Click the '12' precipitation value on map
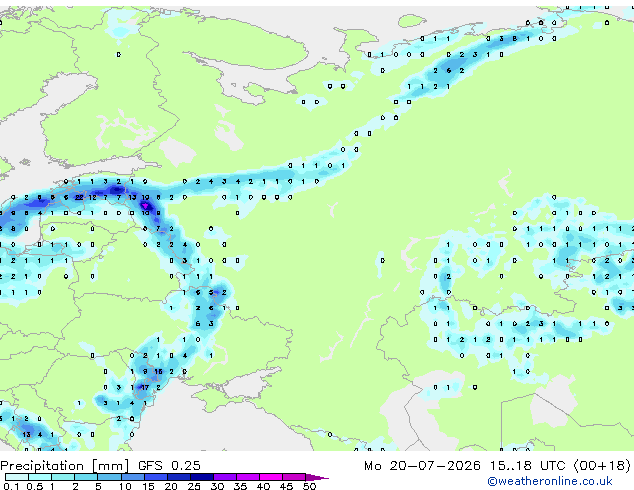The width and height of the screenshot is (634, 490). pyautogui.click(x=93, y=198)
